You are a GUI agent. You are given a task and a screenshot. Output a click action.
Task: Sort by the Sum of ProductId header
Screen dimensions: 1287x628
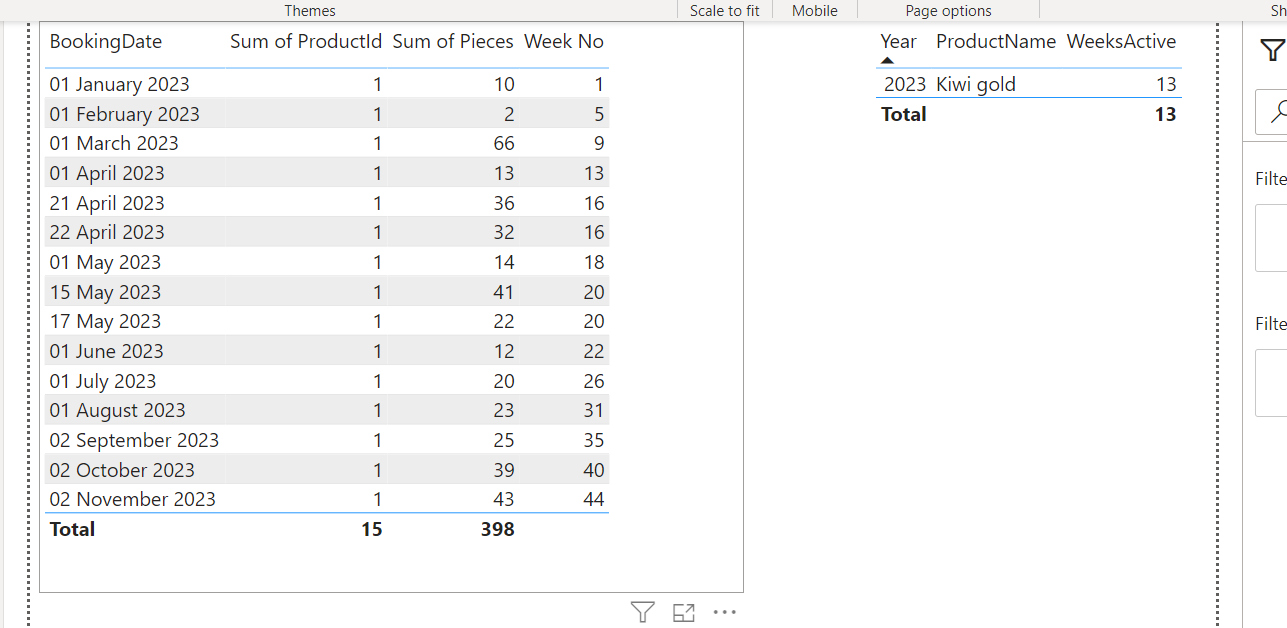tap(306, 42)
